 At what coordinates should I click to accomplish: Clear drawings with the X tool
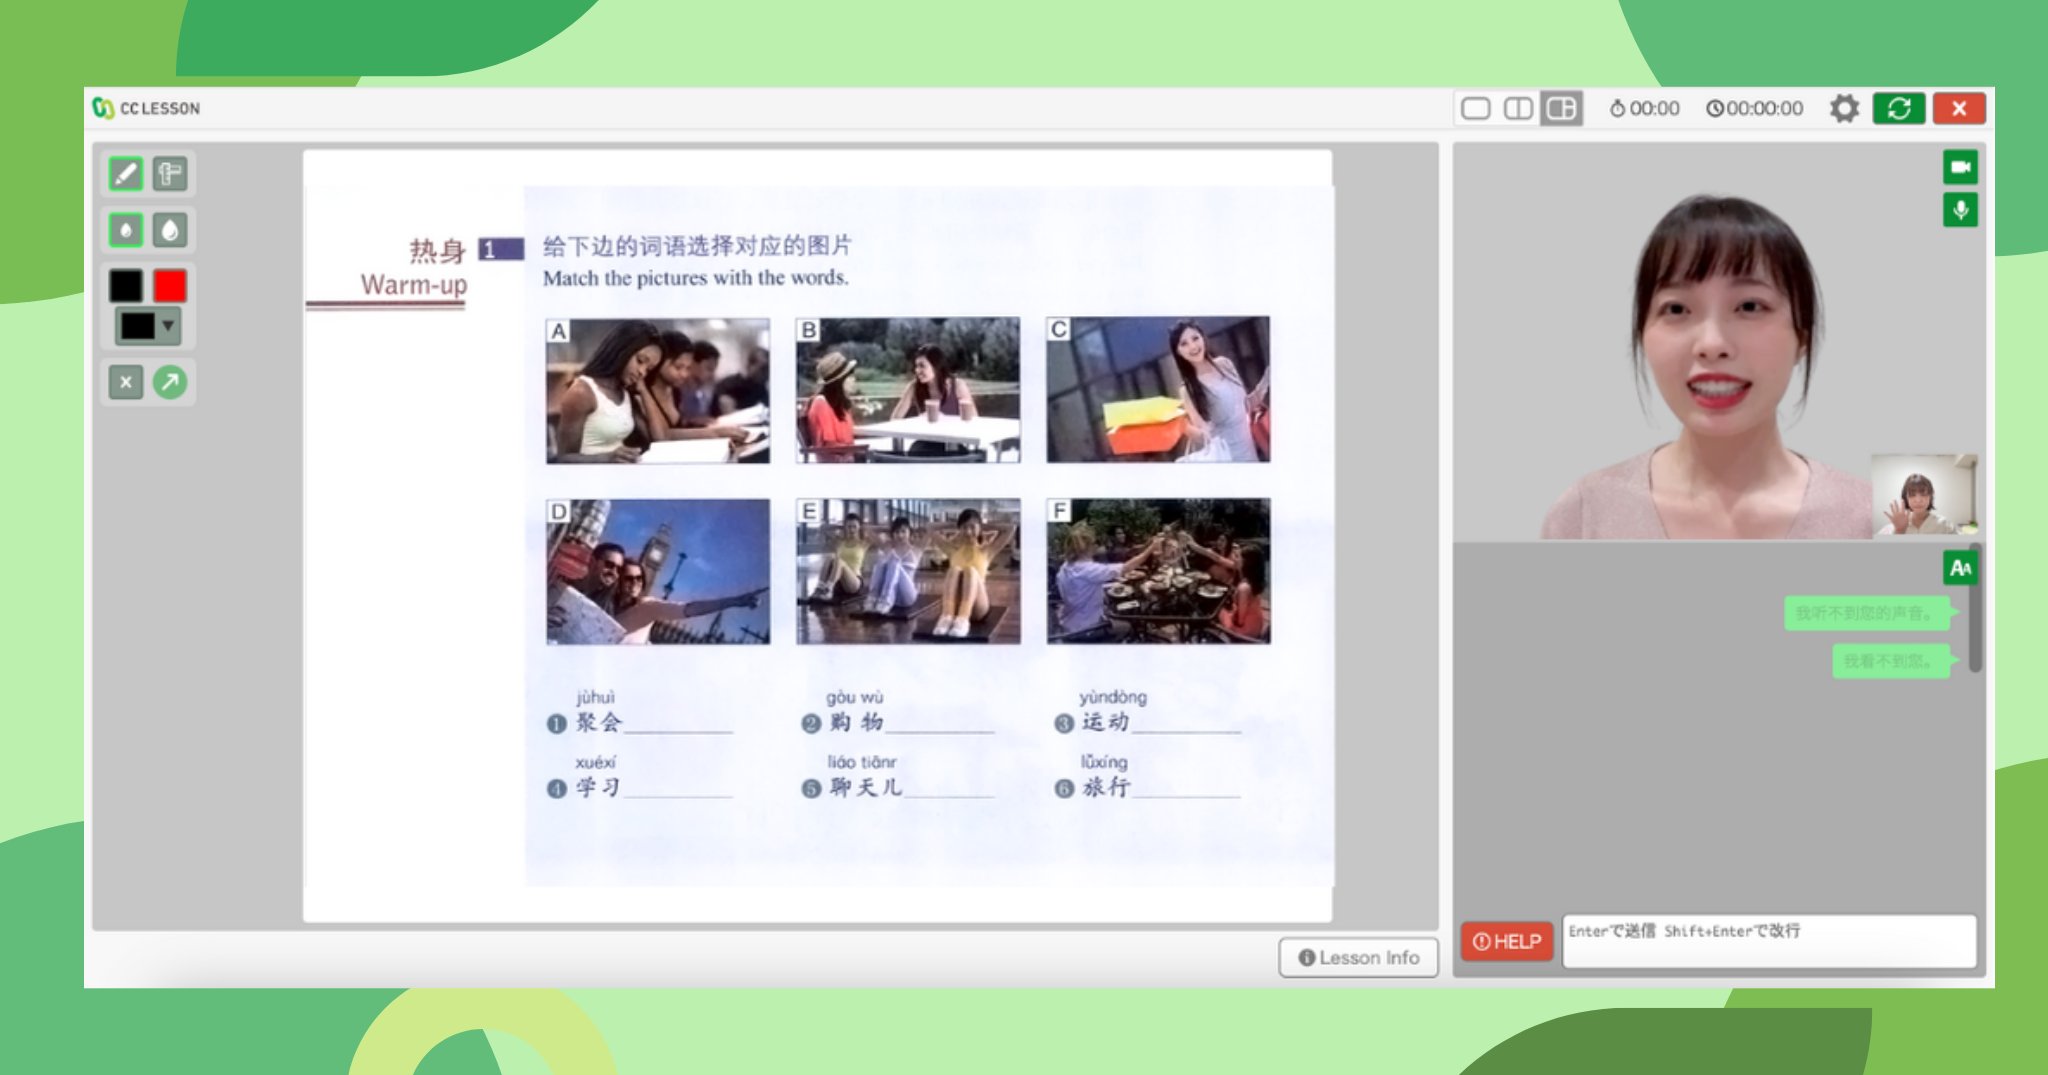tap(126, 382)
